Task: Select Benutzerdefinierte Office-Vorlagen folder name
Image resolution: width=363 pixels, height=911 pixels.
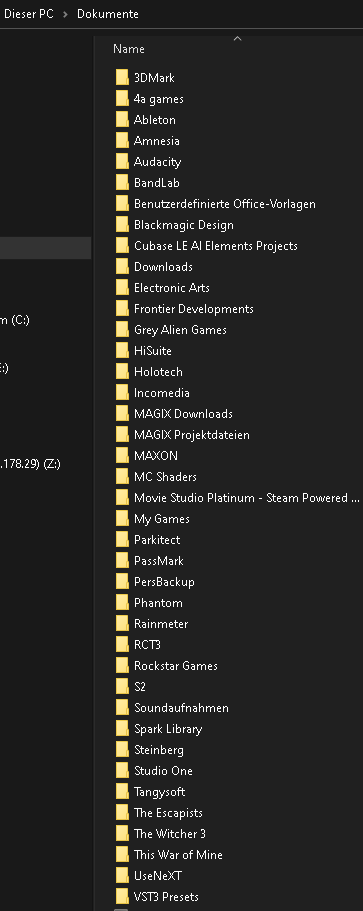Action: [x=225, y=204]
